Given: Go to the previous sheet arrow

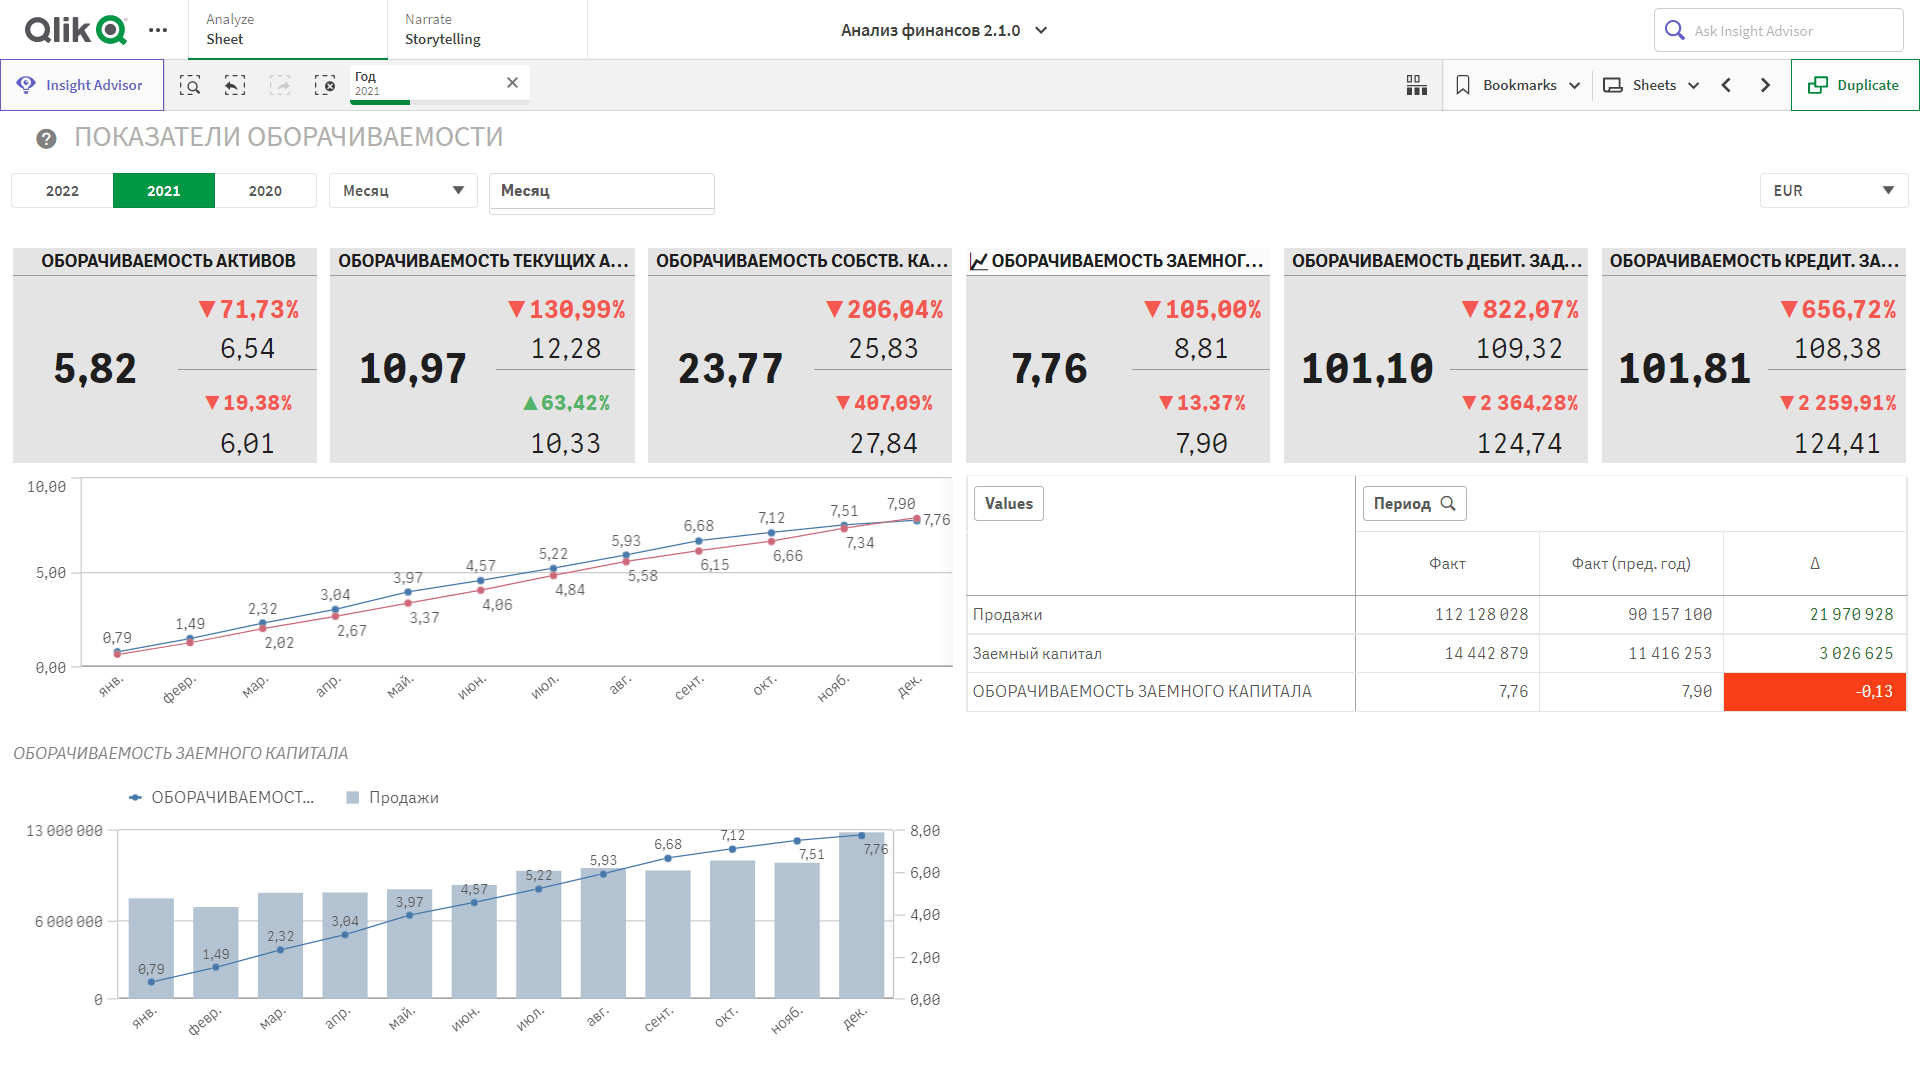Looking at the screenshot, I should tap(1726, 85).
